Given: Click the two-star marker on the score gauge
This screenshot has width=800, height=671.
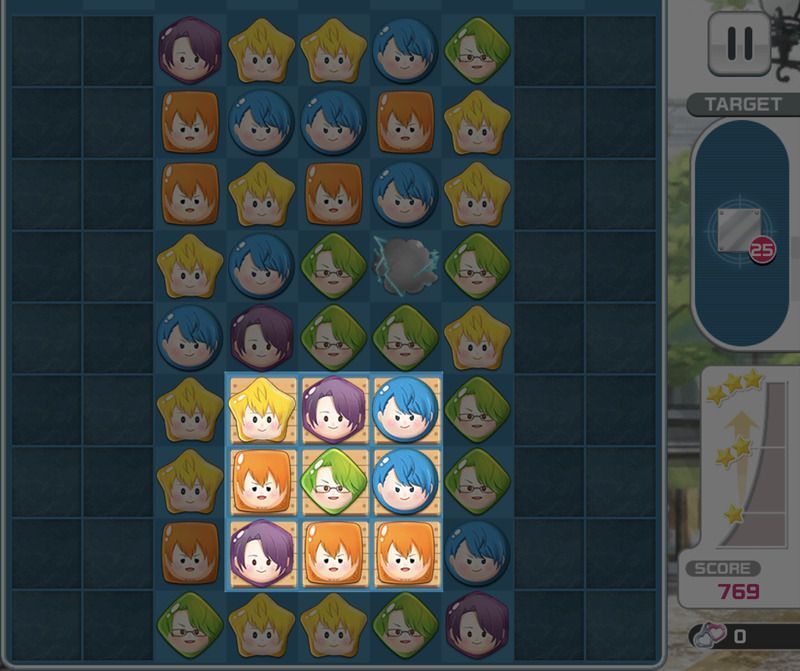Looking at the screenshot, I should pos(734,452).
